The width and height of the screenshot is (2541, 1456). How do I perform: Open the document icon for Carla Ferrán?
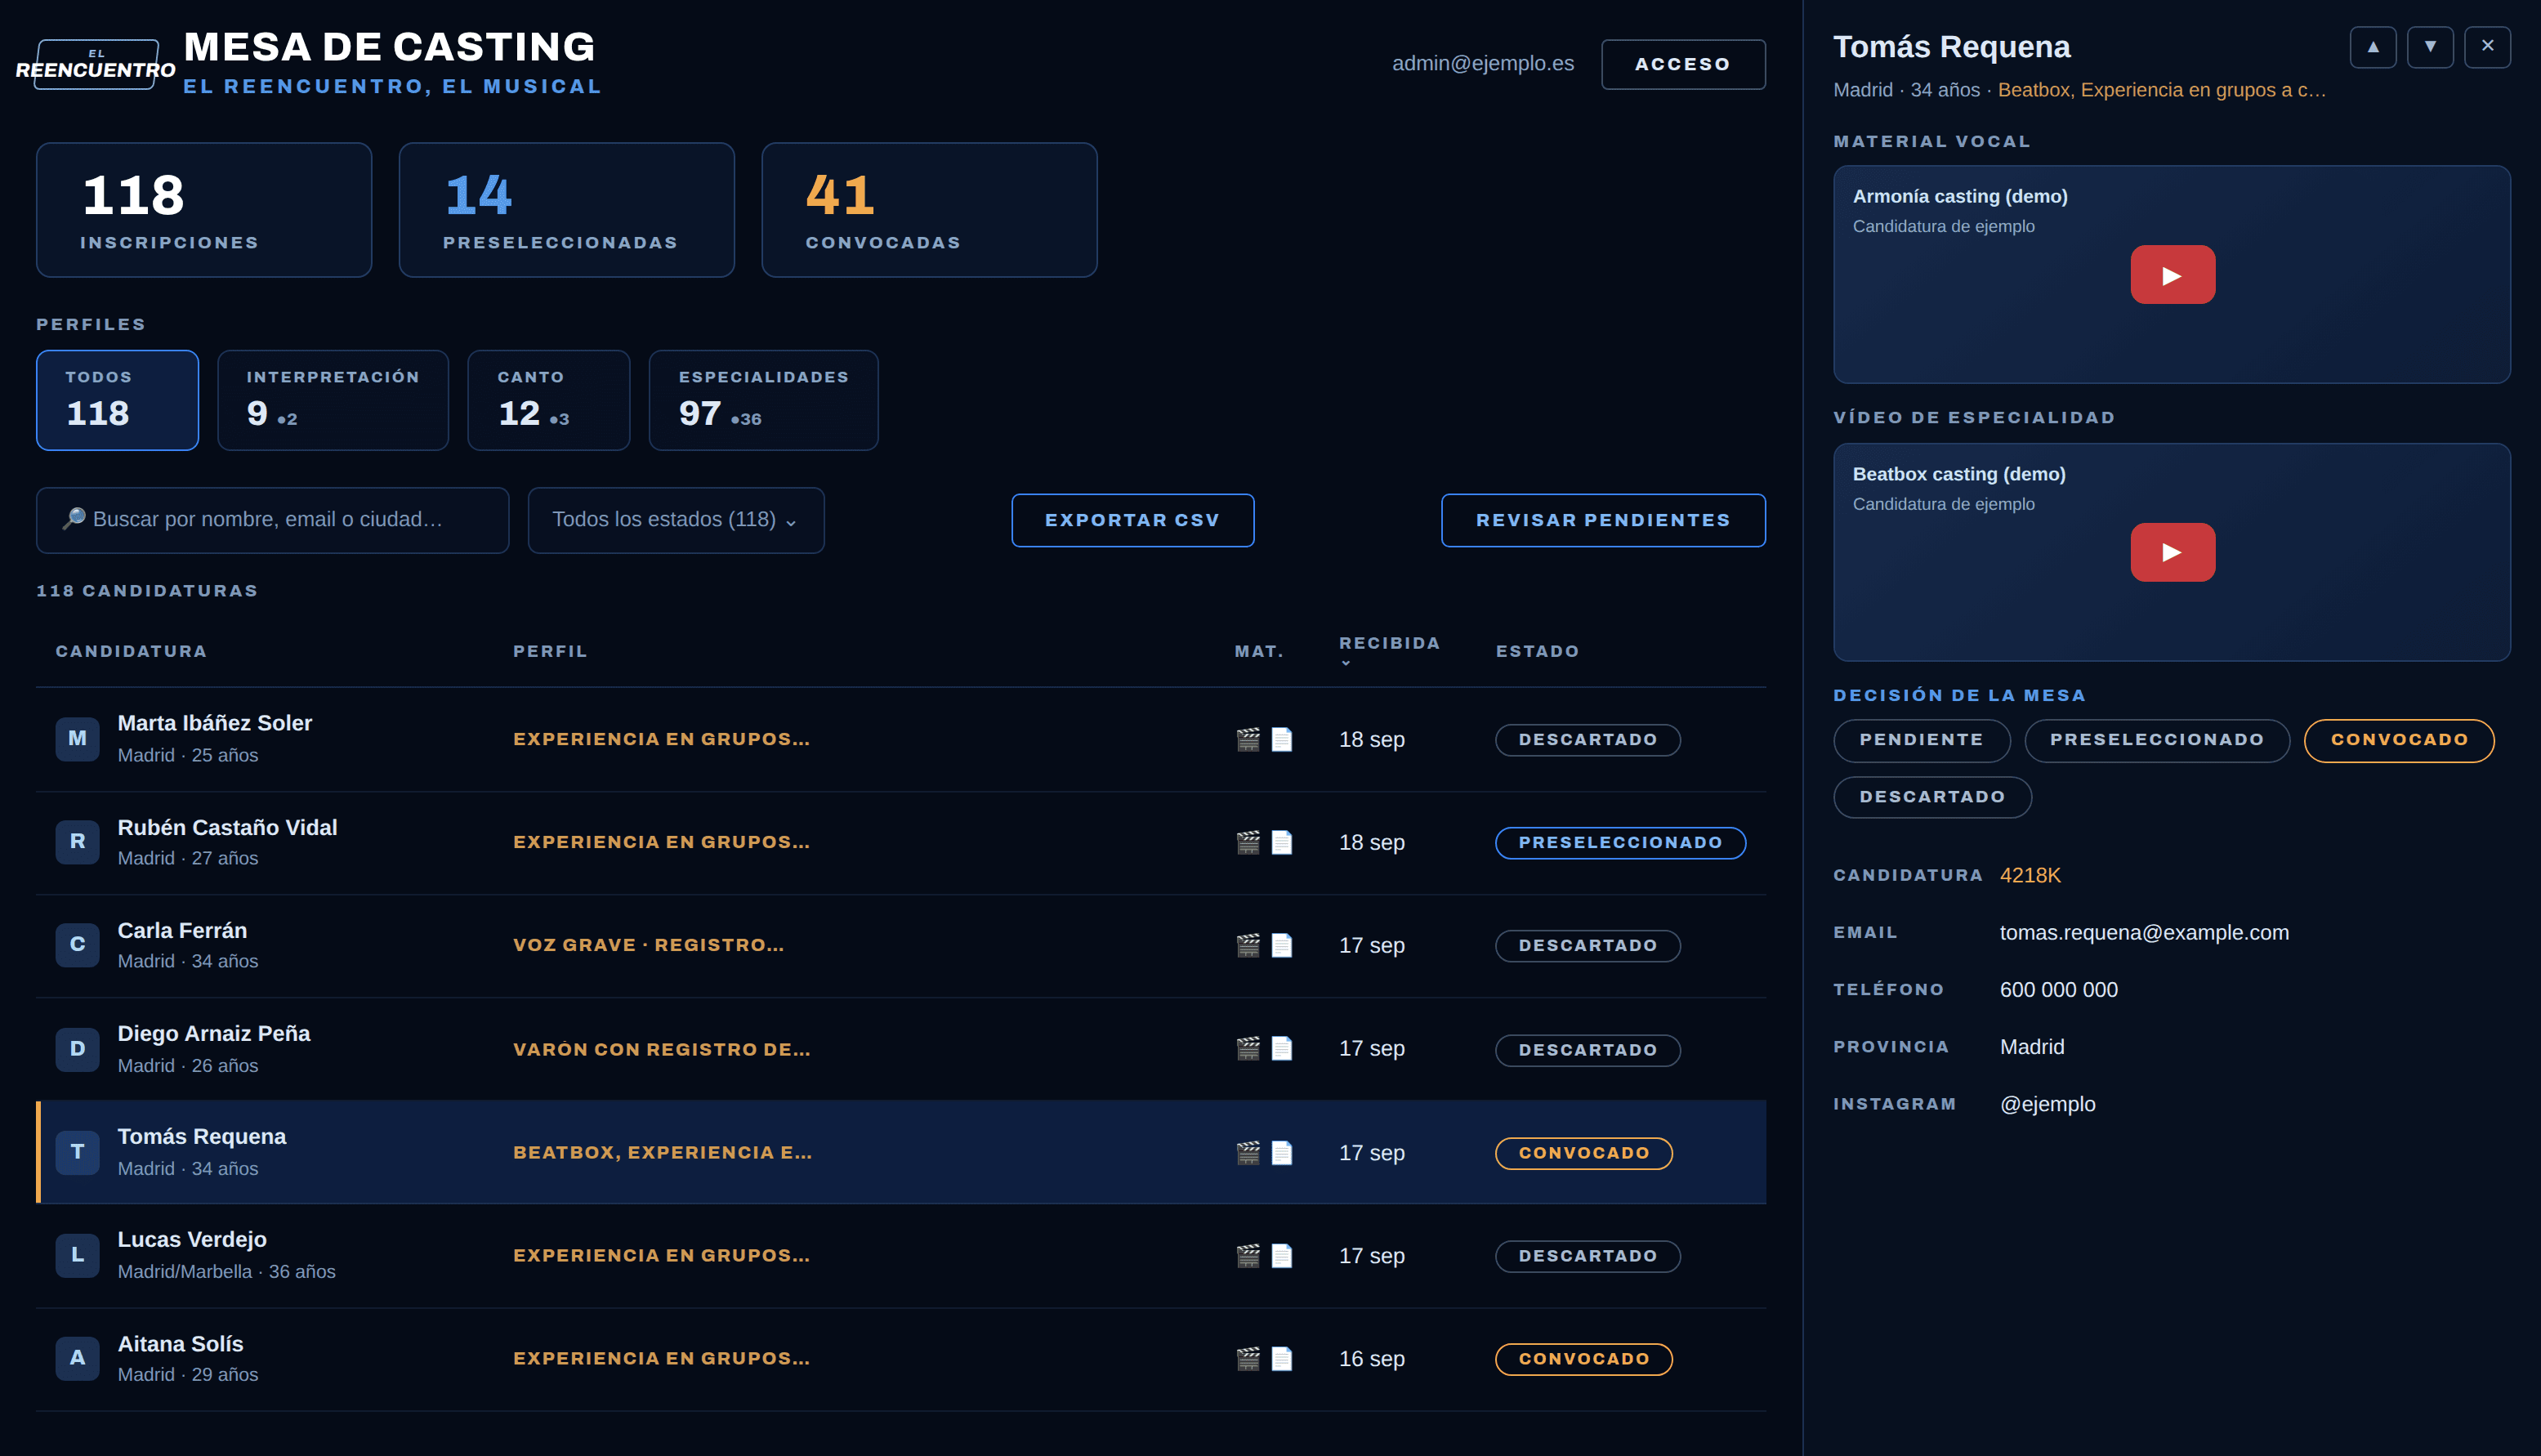tap(1281, 945)
